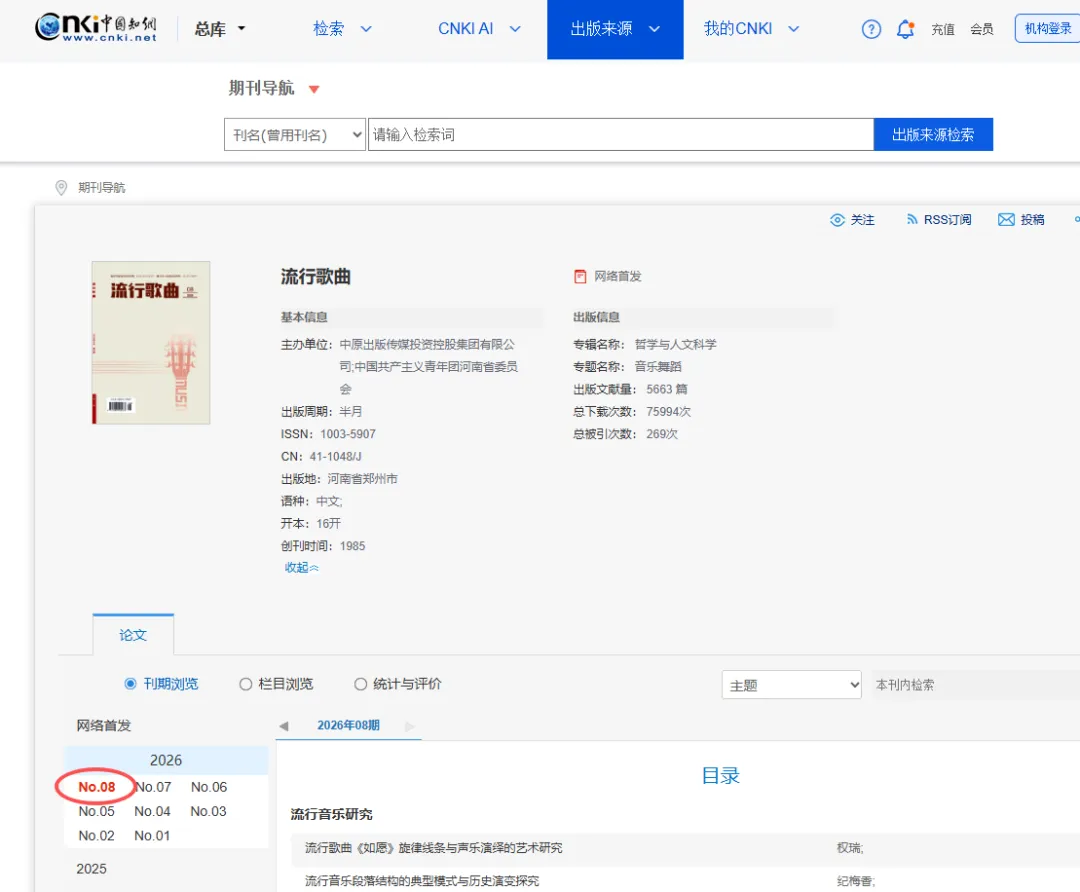Click the 机构登录 button

point(1048,29)
